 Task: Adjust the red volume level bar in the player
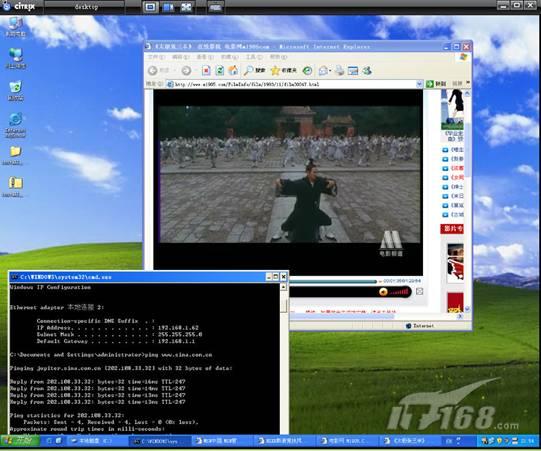point(399,292)
